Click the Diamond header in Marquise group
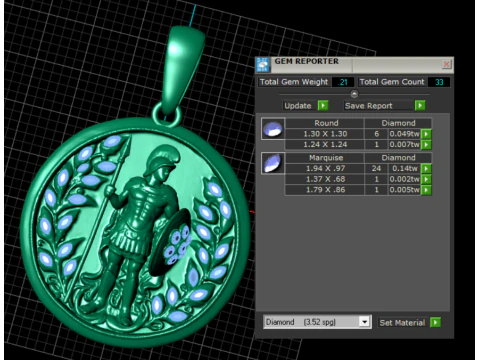 point(398,158)
